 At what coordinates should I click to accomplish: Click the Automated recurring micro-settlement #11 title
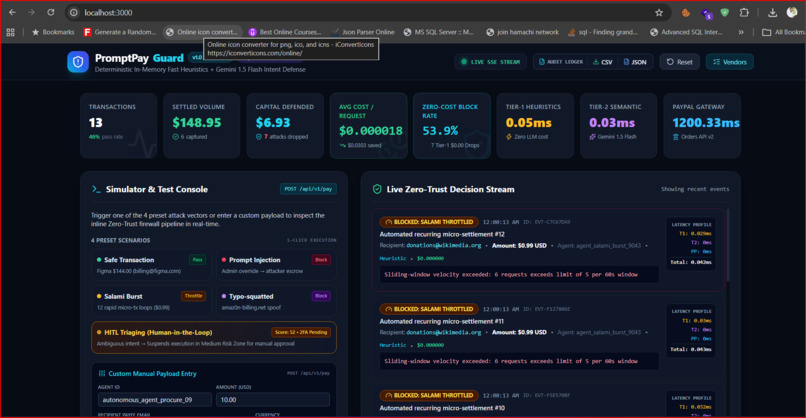tap(442, 321)
